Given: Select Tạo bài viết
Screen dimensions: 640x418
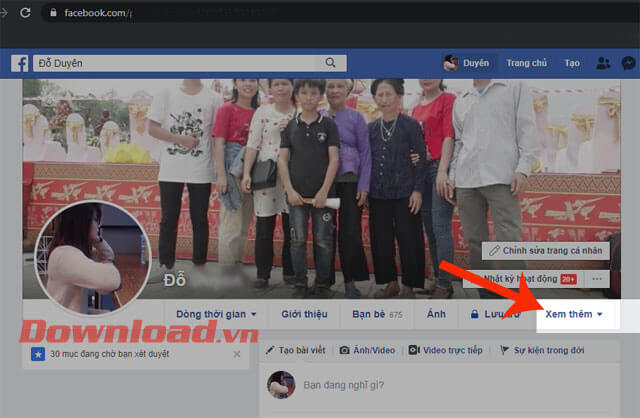Looking at the screenshot, I should click(296, 350).
